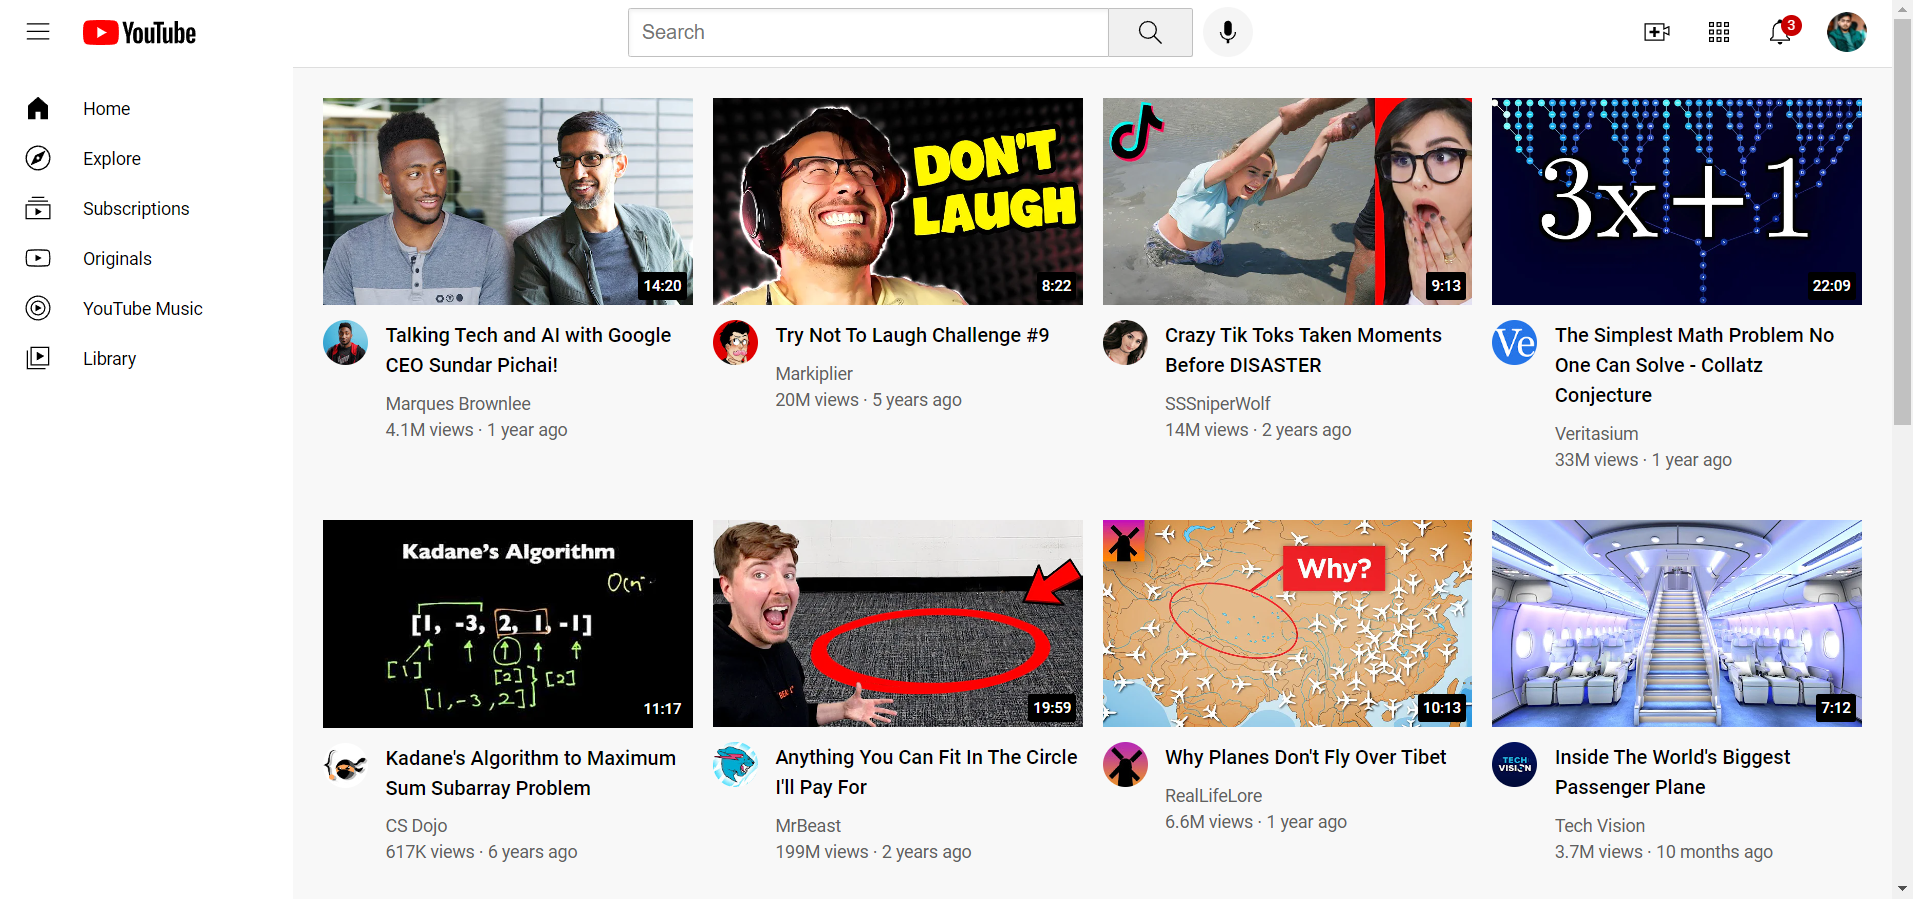The image size is (1913, 899).
Task: Play the TikTok disaster thumbnail
Action: [x=1287, y=201]
